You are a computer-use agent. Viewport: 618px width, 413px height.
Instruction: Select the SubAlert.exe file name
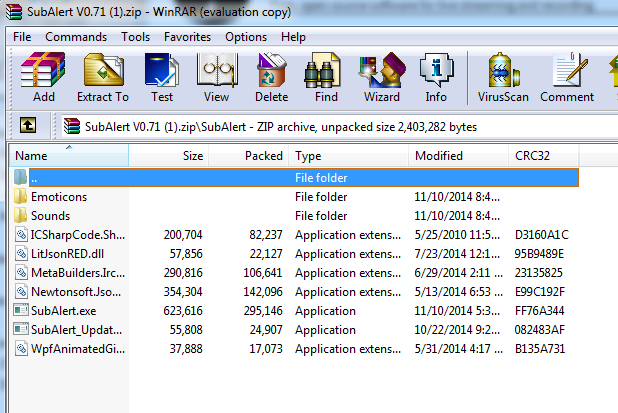coord(63,311)
